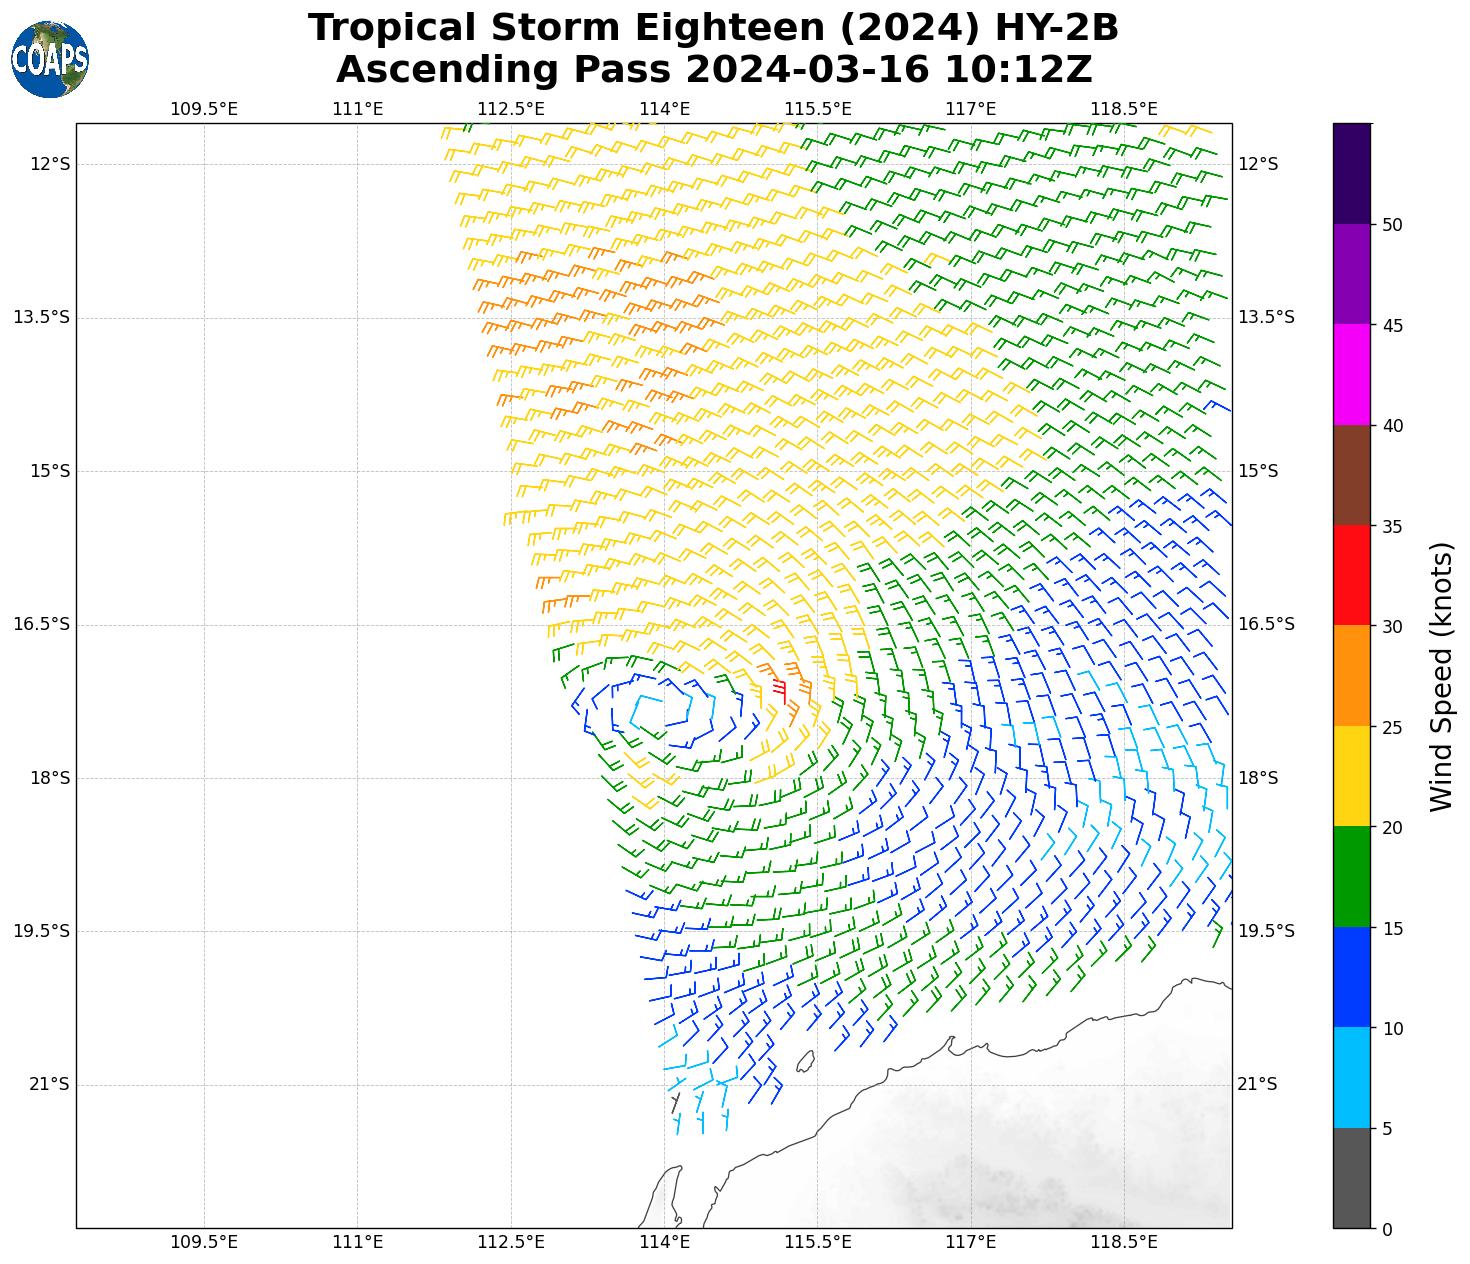Image resolution: width=1470 pixels, height=1264 pixels.
Task: Select the green 15-20 knot colorbar band
Action: (1351, 877)
